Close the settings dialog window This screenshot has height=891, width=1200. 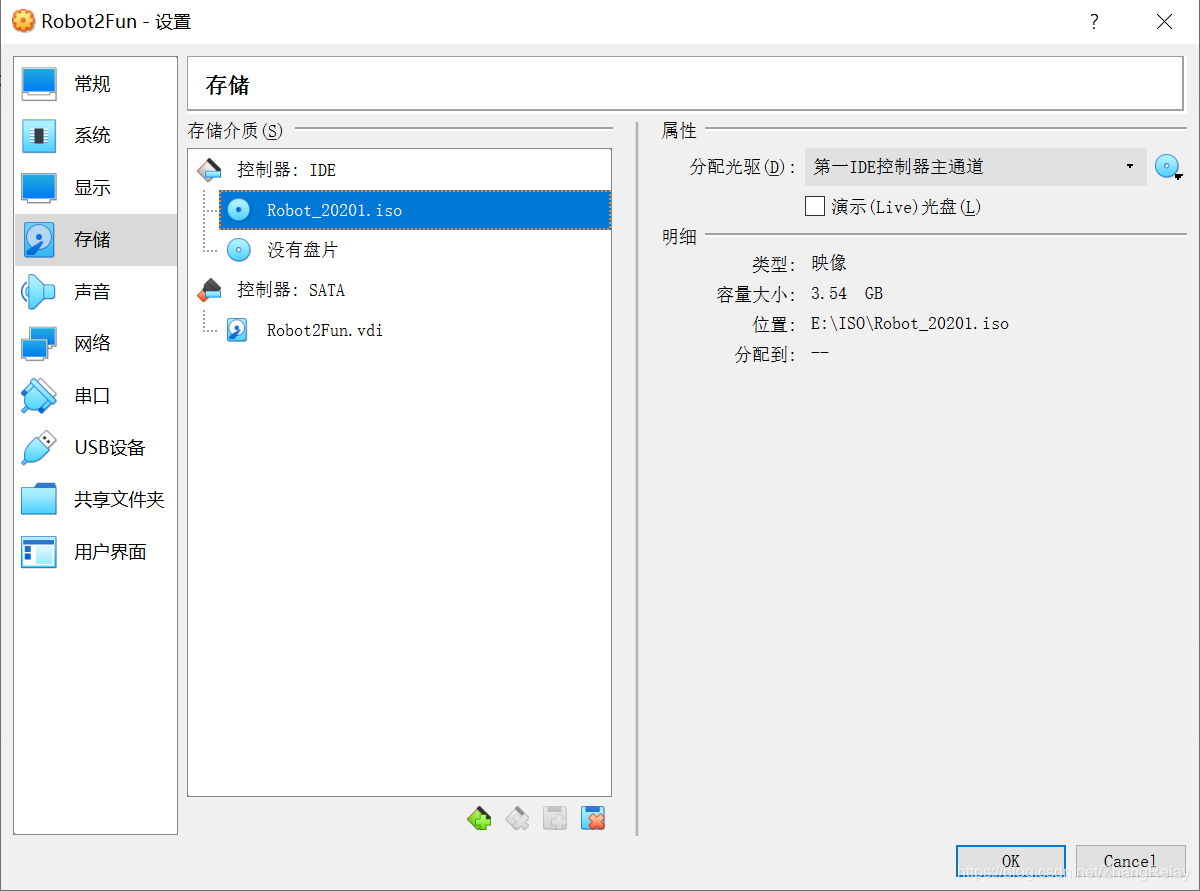(1164, 21)
